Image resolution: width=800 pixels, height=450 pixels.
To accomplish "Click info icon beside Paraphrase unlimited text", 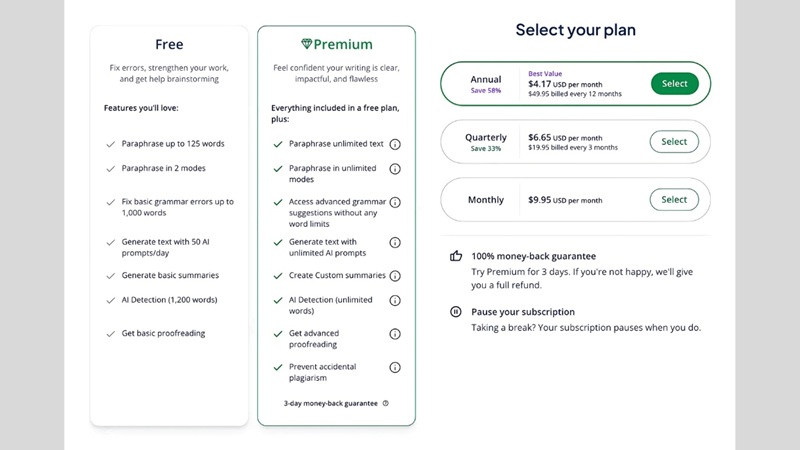I will click(395, 144).
